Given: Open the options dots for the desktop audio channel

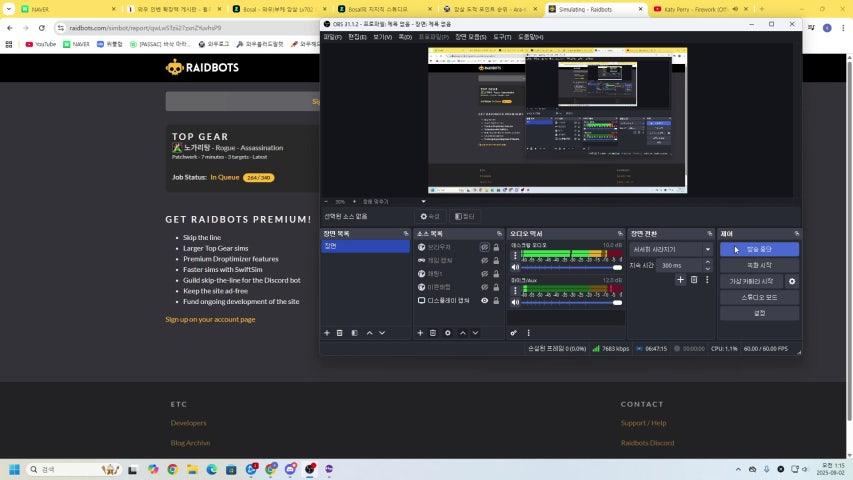Looking at the screenshot, I should click(515, 256).
